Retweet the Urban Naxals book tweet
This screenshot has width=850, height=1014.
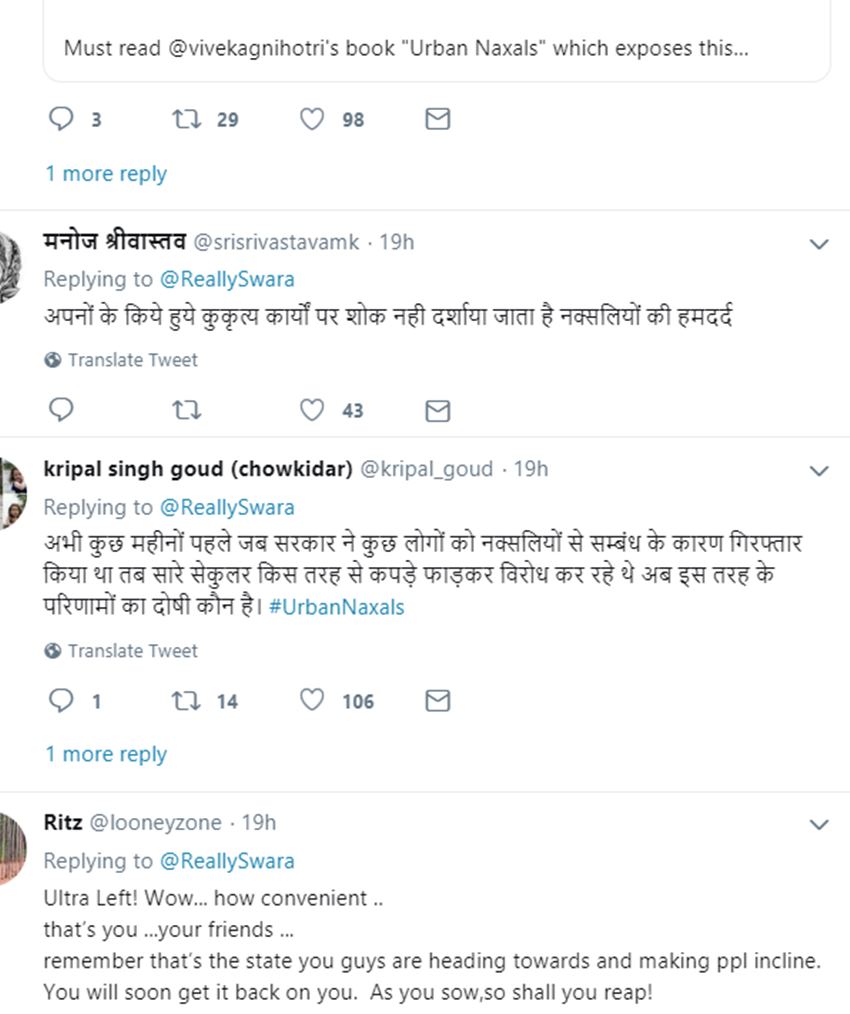tap(185, 120)
